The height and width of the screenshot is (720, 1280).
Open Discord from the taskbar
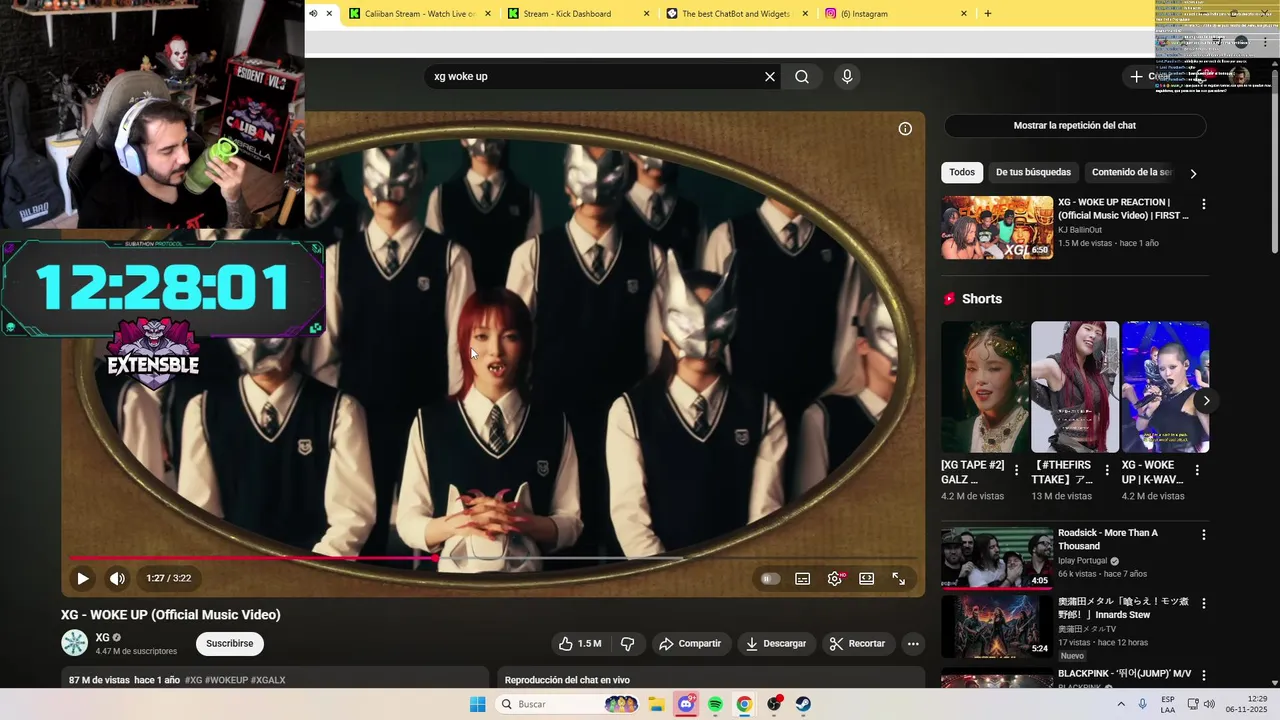(x=686, y=704)
